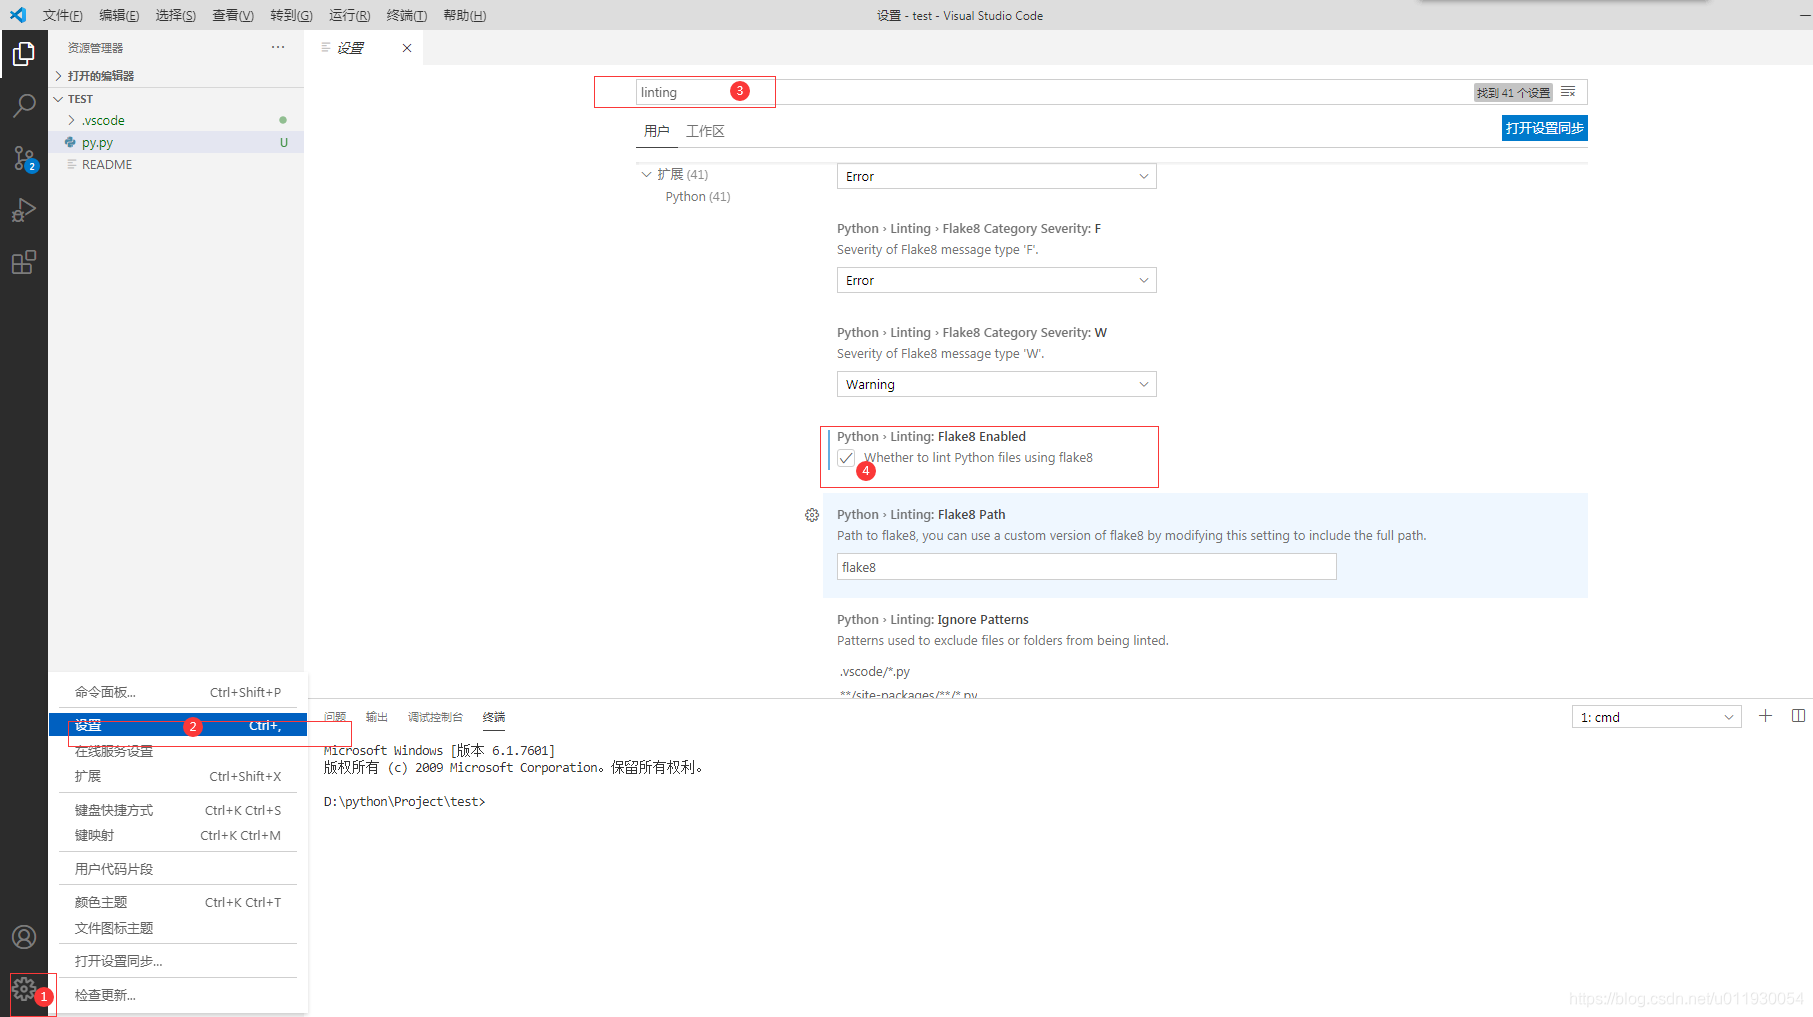Open the File menu
The width and height of the screenshot is (1813, 1017).
coord(62,15)
